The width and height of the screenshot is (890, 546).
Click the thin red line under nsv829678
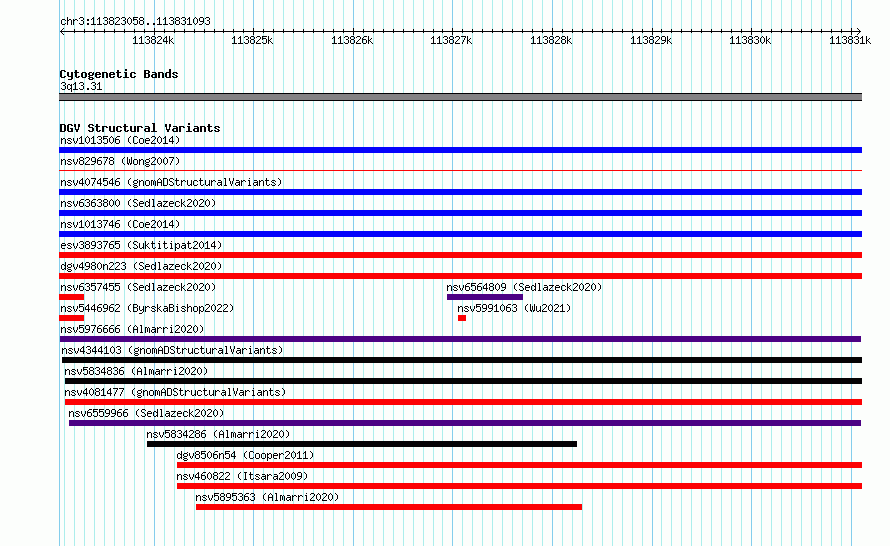(460, 170)
